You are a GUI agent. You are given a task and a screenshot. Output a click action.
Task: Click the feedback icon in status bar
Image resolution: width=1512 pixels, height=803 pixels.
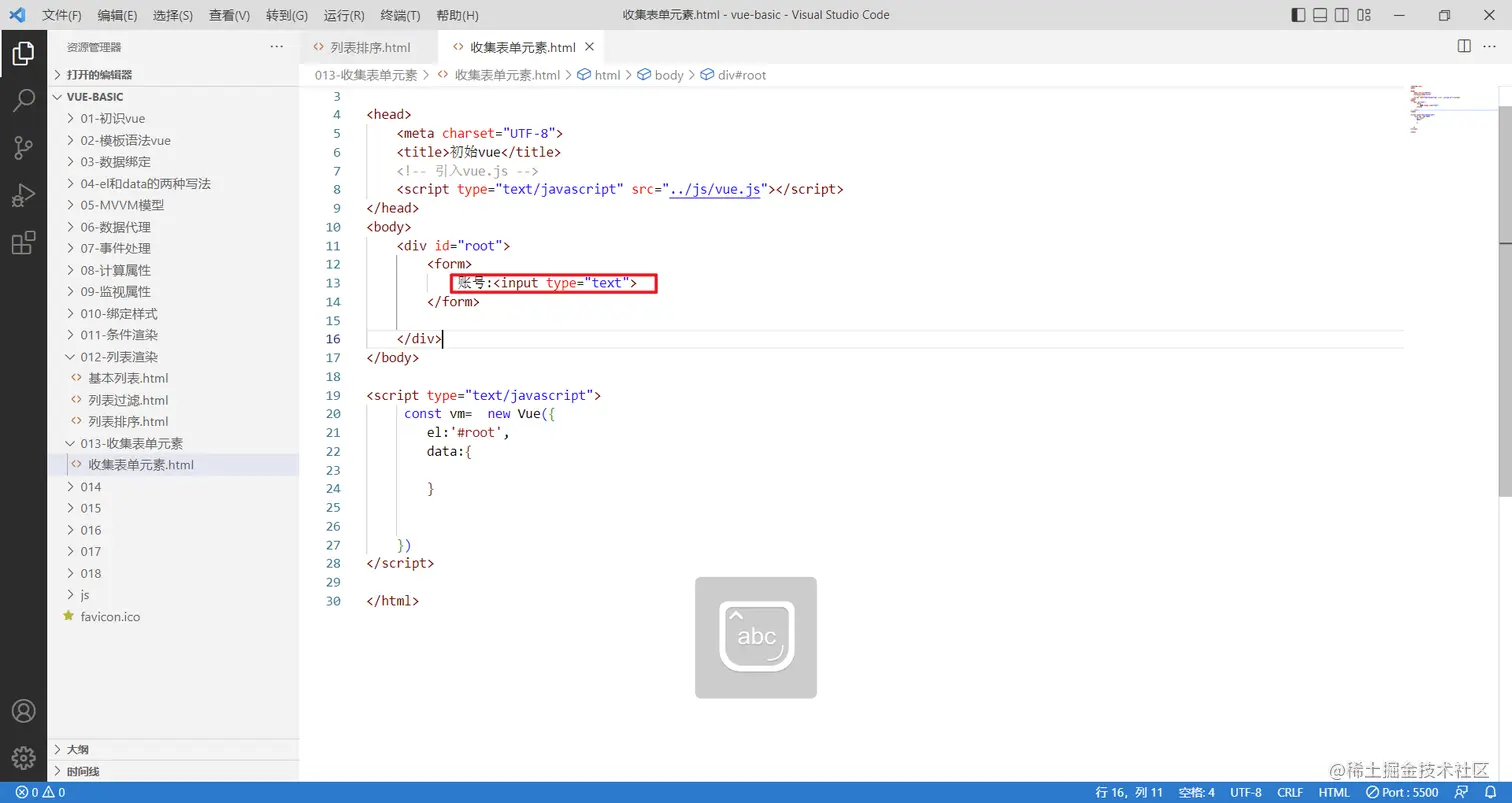[1462, 792]
